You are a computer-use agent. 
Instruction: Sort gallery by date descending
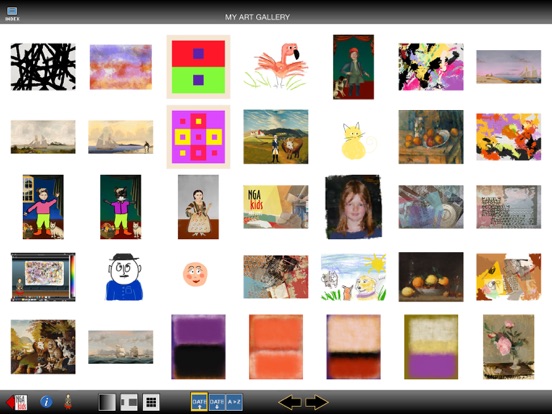217,402
